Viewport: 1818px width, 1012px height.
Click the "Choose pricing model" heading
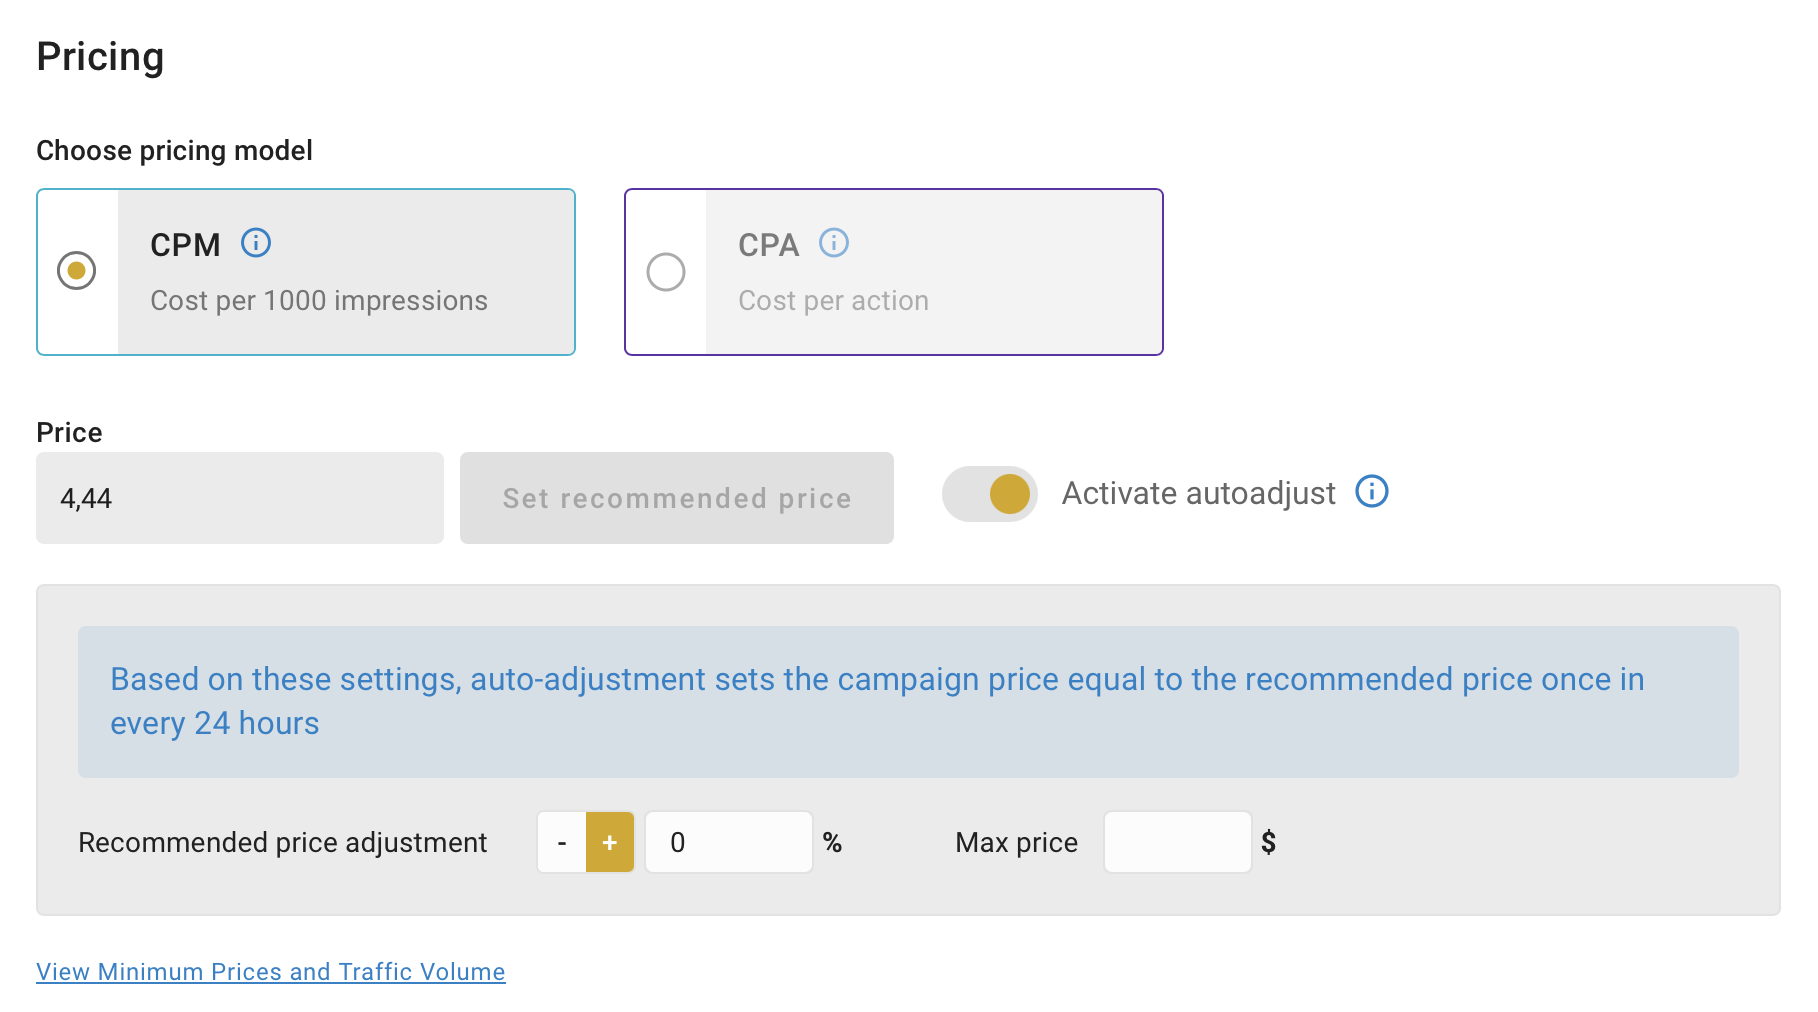pyautogui.click(x=174, y=151)
